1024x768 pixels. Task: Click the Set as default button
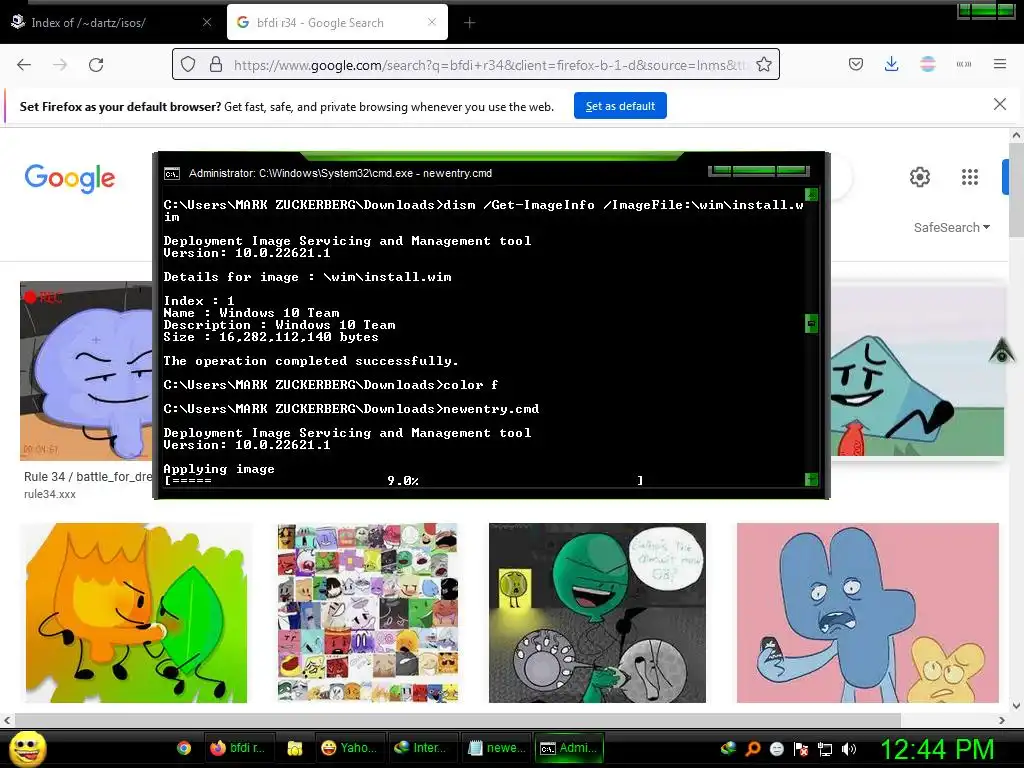point(620,106)
